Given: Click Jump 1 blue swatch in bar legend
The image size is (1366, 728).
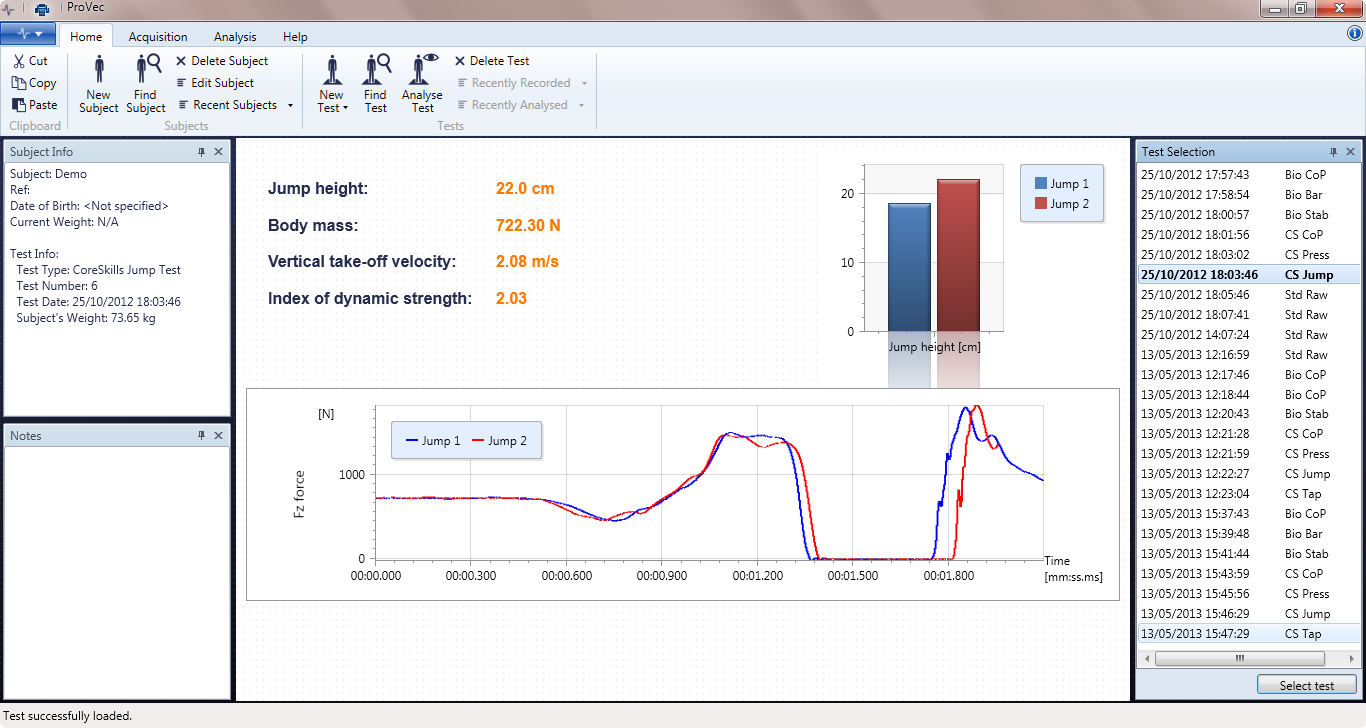Looking at the screenshot, I should pyautogui.click(x=1041, y=184).
